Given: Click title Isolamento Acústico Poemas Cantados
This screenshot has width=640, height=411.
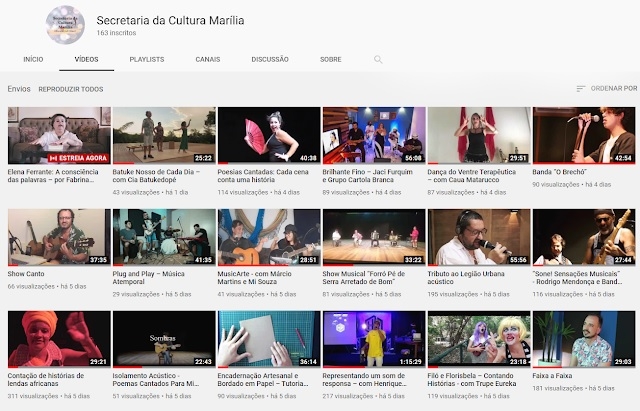Looking at the screenshot, I should pos(156,380).
